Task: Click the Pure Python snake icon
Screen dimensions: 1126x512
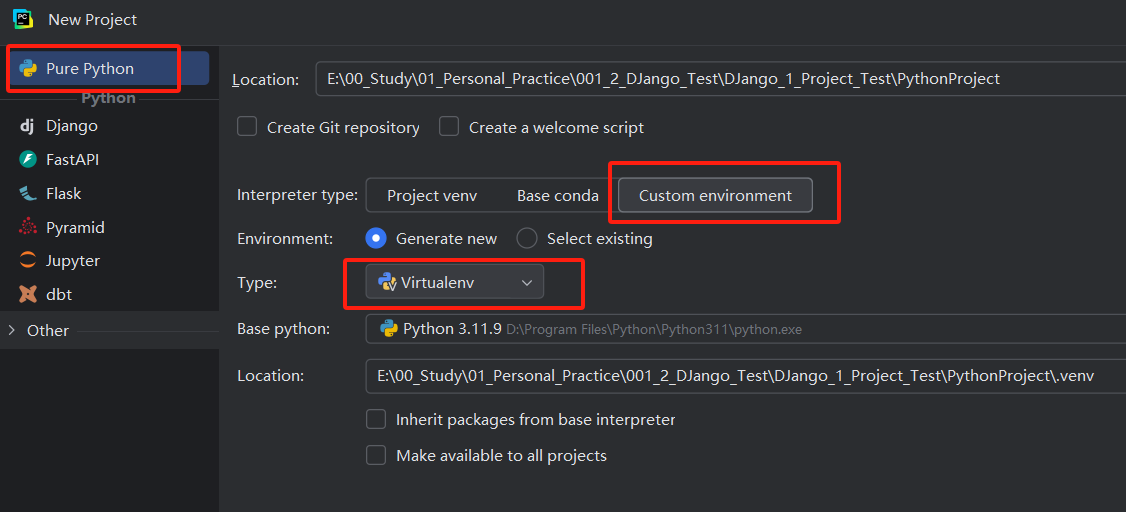Action: (28, 69)
